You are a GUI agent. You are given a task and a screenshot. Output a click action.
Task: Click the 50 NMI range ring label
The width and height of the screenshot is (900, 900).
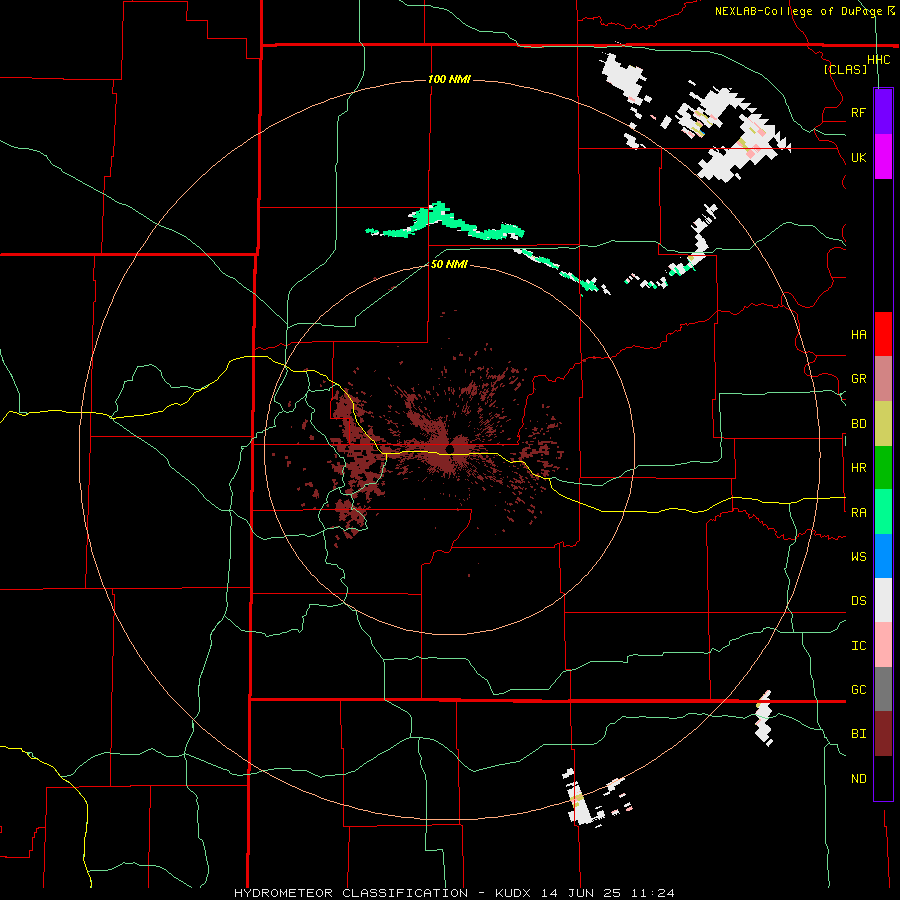[x=449, y=264]
